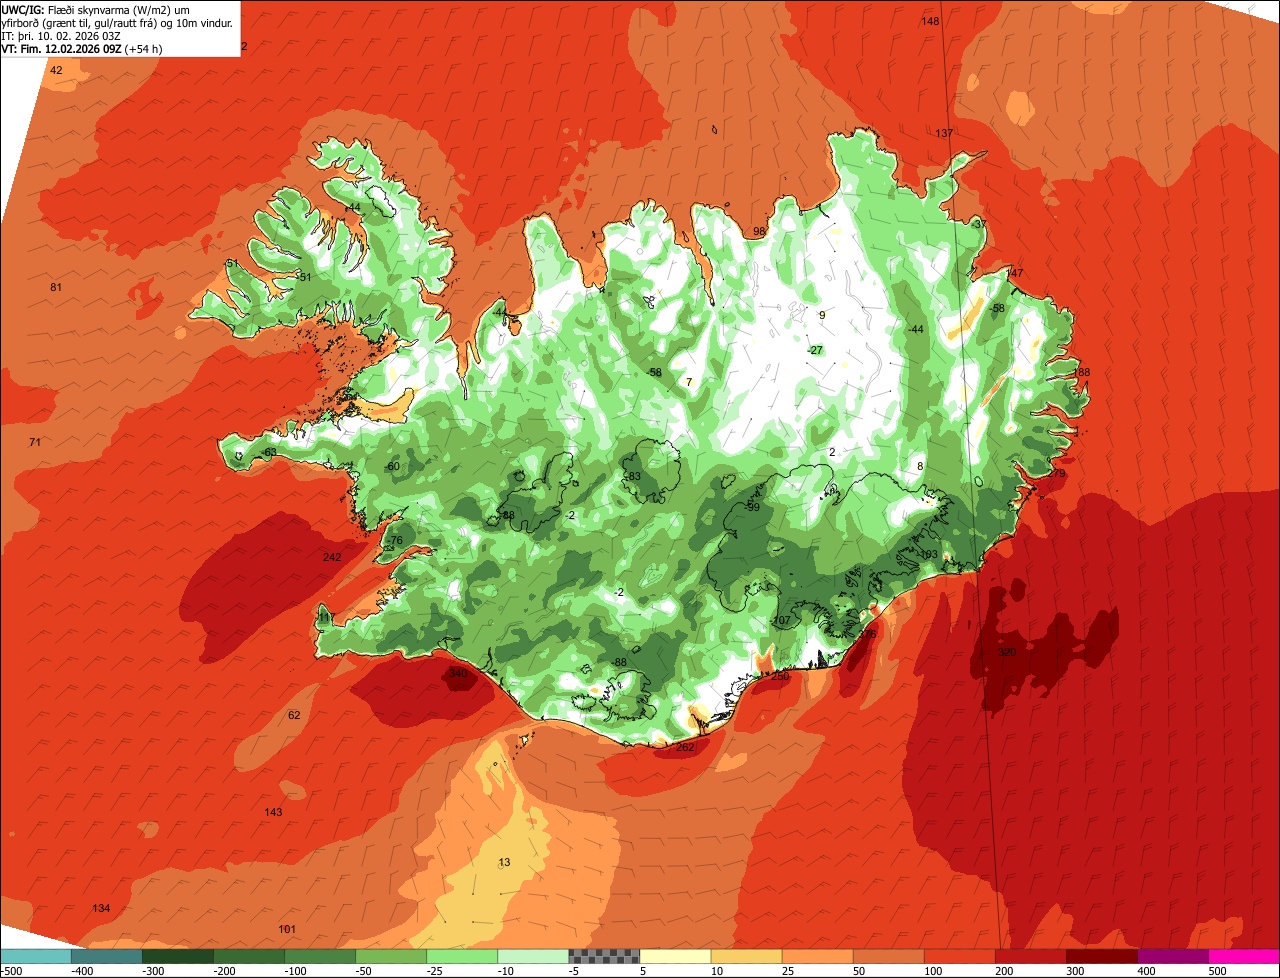Click the coastal value '98' in the north
This screenshot has width=1280, height=978.
pos(759,231)
